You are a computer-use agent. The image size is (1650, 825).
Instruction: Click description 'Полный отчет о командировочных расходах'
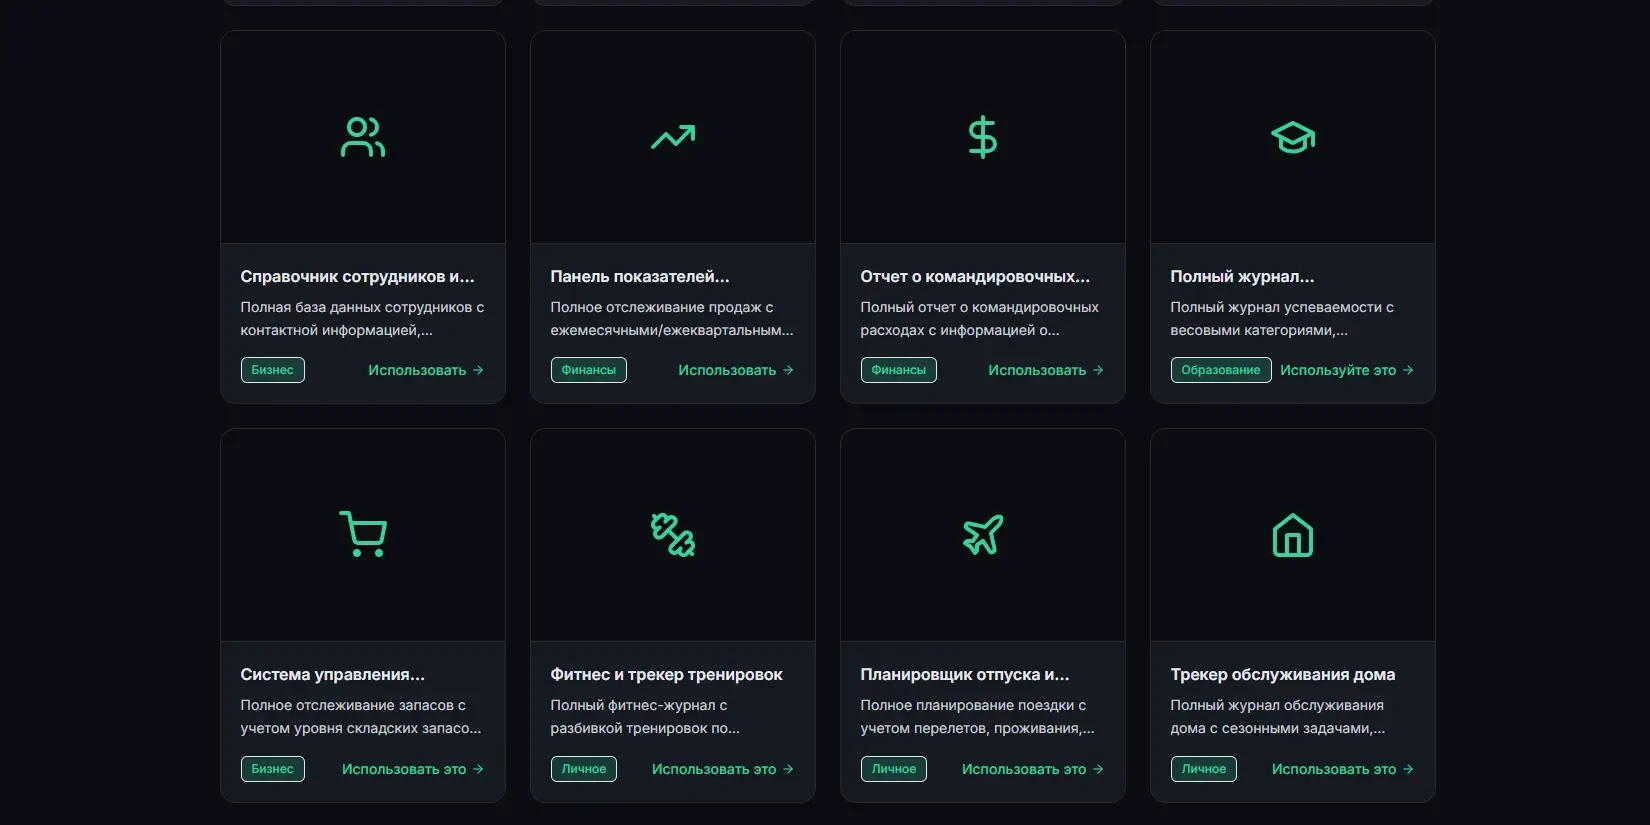click(x=980, y=318)
